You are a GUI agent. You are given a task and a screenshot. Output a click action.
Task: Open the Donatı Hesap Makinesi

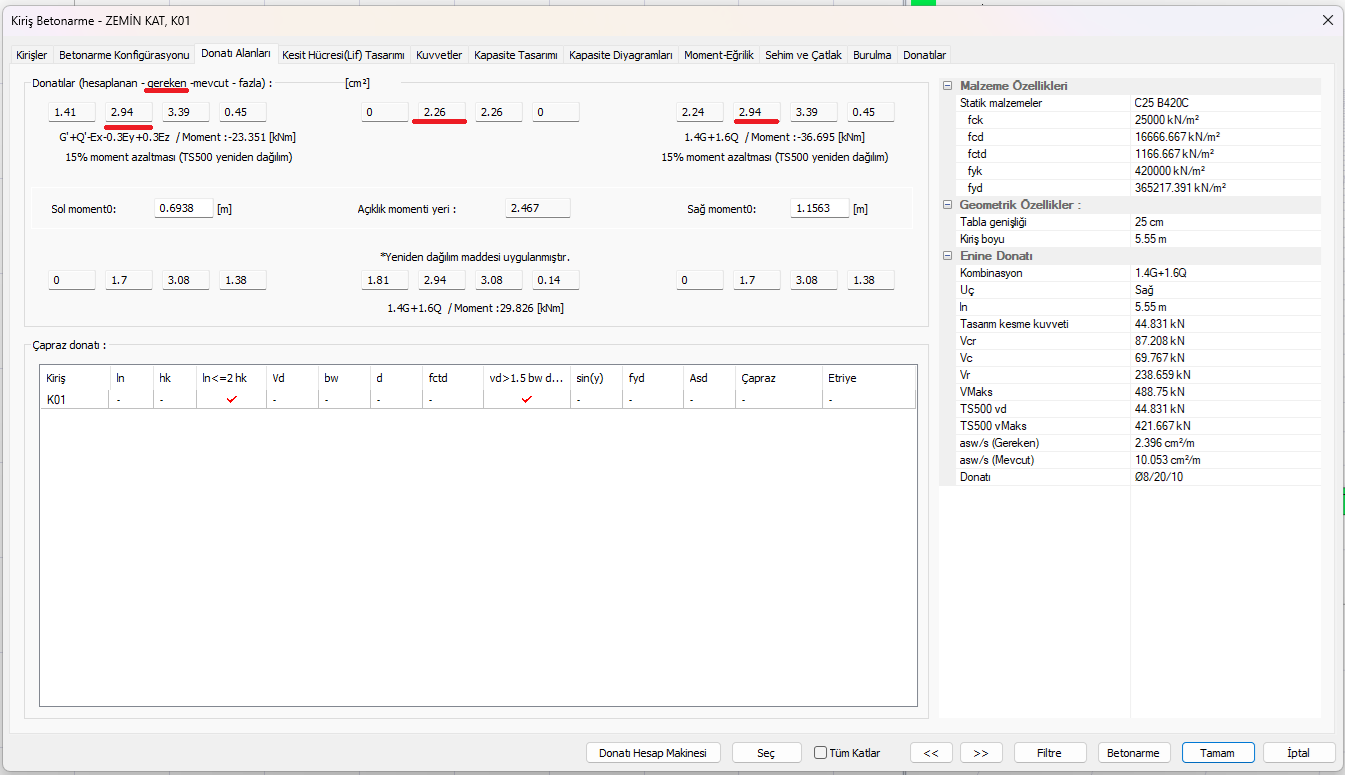click(652, 753)
